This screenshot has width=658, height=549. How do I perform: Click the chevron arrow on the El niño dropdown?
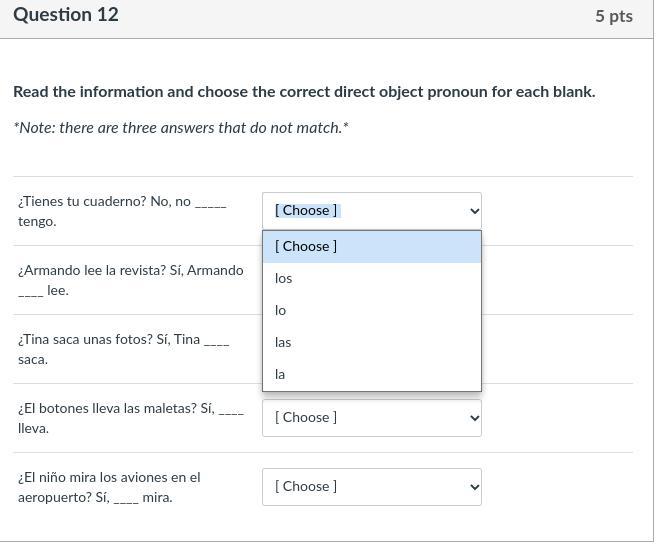pos(474,487)
